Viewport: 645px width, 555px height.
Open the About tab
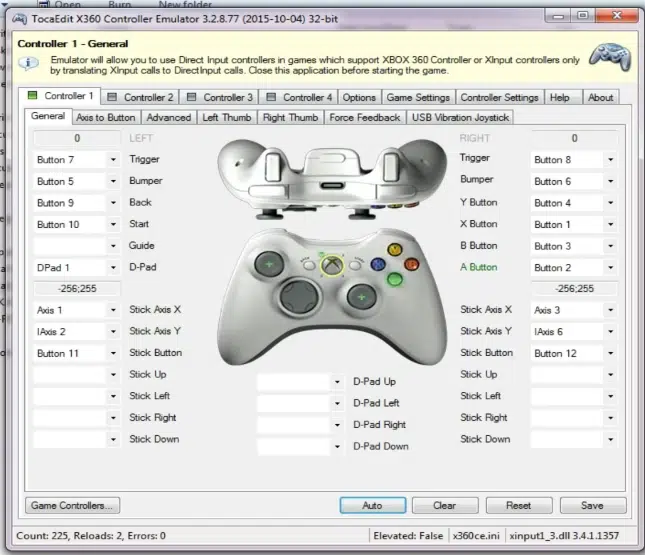click(600, 98)
